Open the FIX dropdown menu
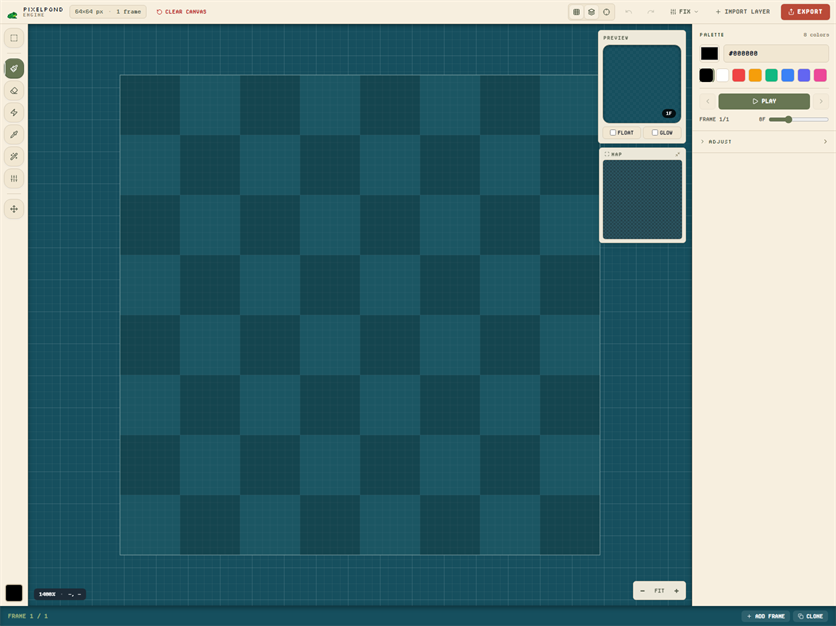This screenshot has width=836, height=626. point(684,12)
